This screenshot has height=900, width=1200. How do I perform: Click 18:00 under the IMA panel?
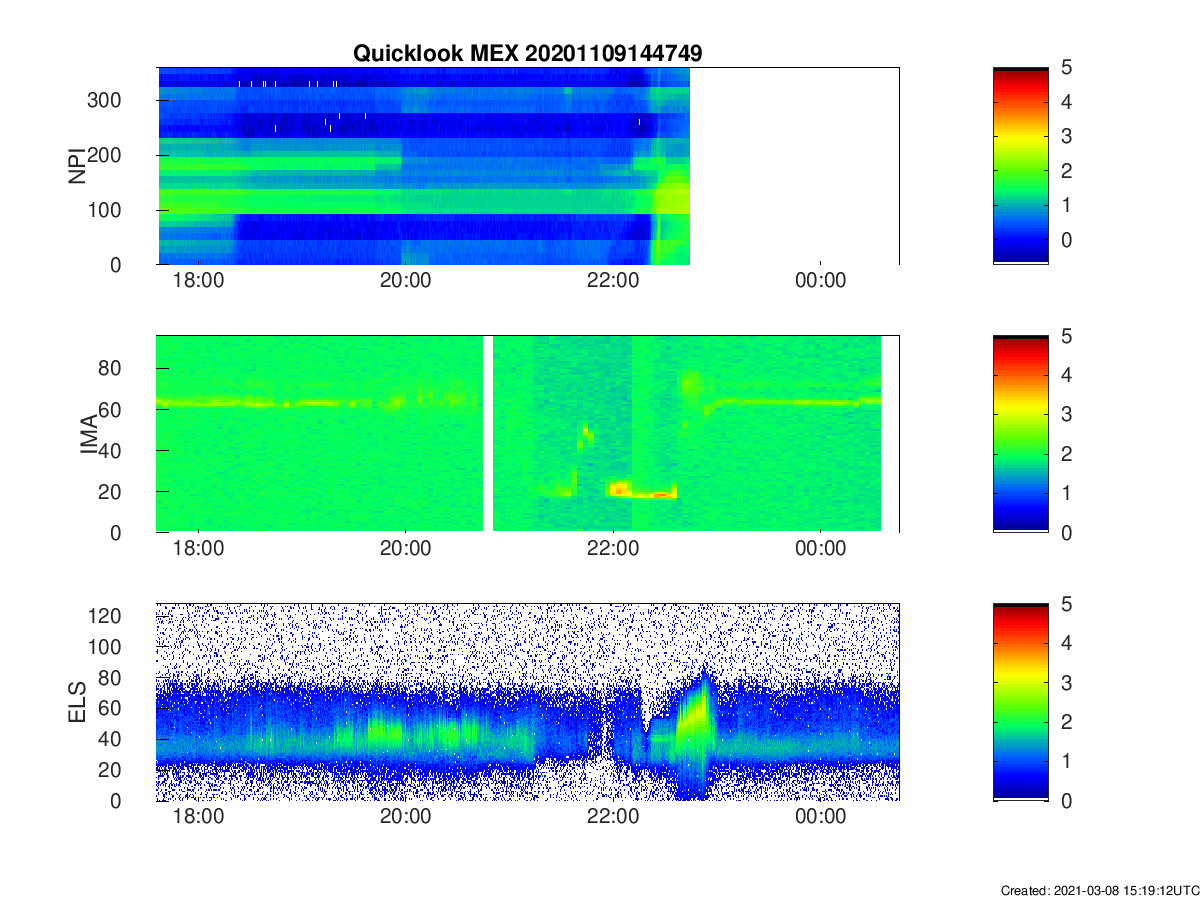[x=198, y=549]
